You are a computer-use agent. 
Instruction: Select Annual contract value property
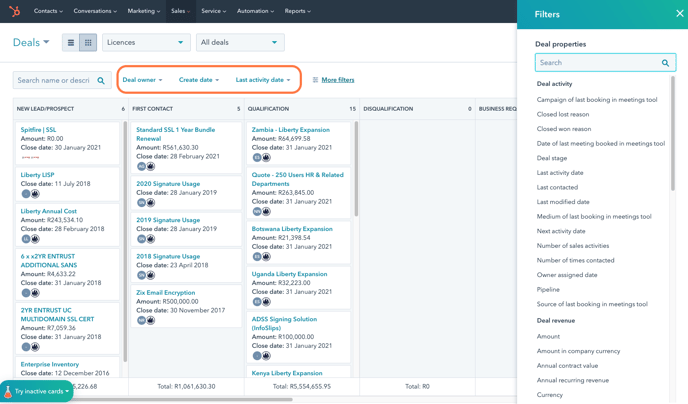[x=567, y=366]
